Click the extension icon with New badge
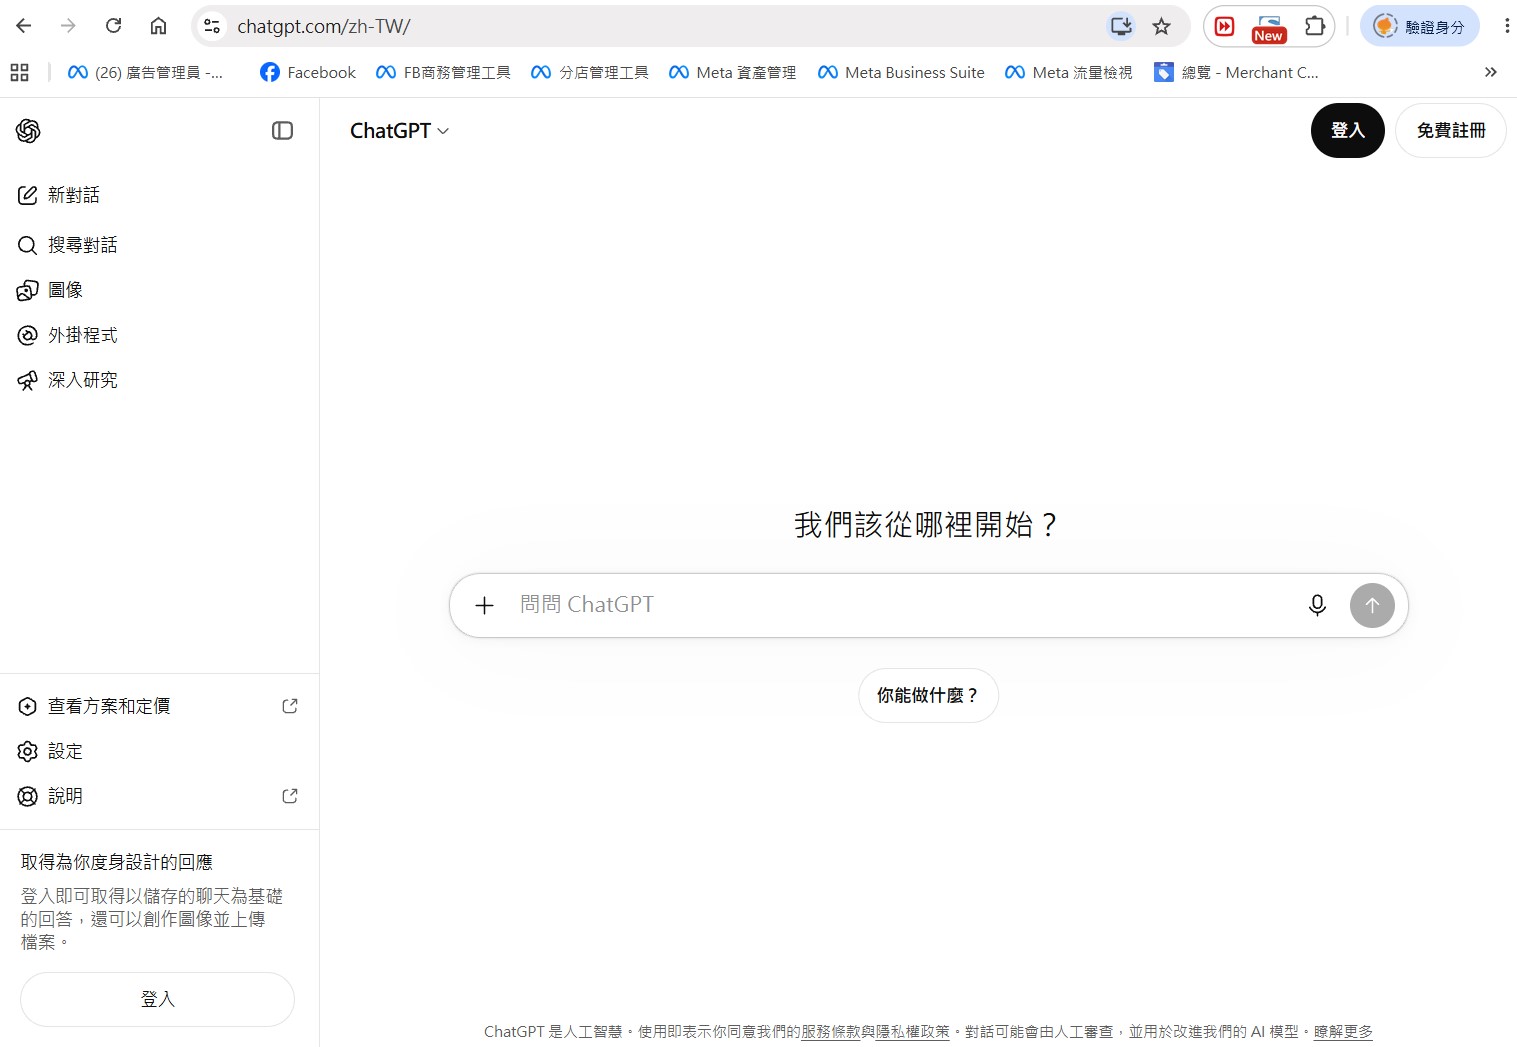Viewport: 1517px width, 1047px height. (x=1268, y=28)
